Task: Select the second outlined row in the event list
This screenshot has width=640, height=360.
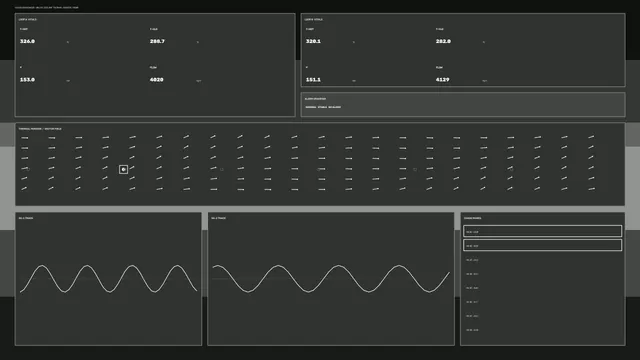Action: pos(542,245)
